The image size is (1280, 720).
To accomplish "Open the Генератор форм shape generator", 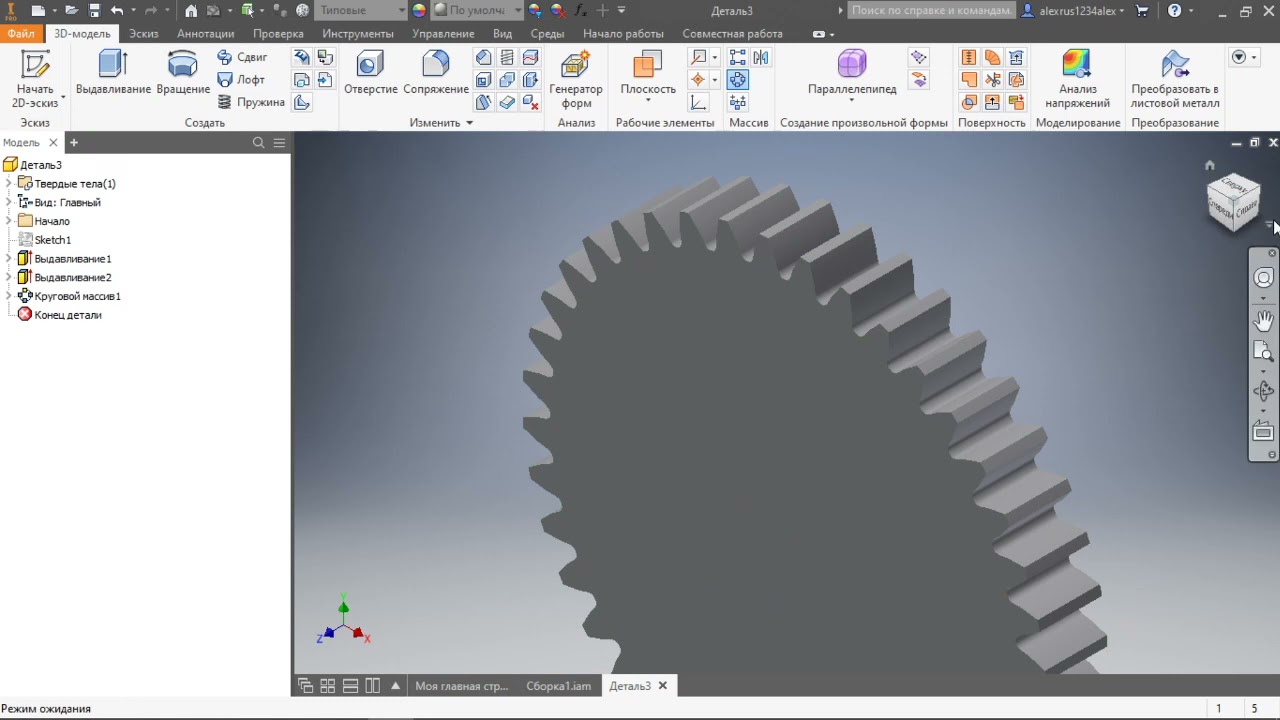I will (x=576, y=79).
